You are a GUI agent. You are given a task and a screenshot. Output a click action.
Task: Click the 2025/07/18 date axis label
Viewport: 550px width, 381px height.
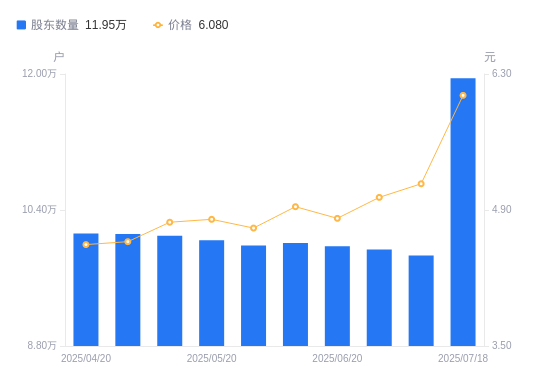(x=463, y=358)
